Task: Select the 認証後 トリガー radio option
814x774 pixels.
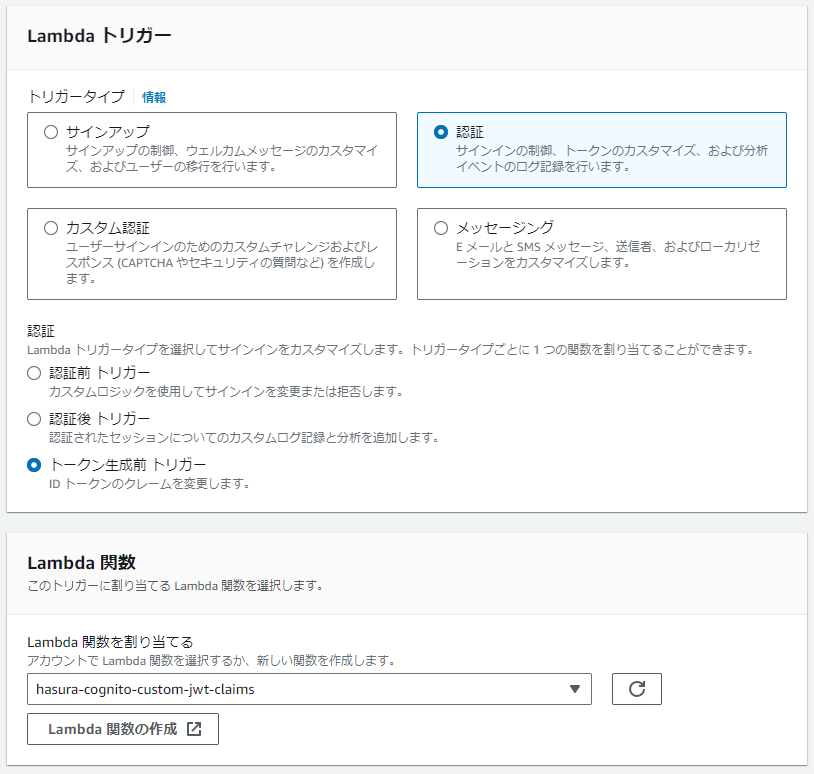Action: [34, 419]
